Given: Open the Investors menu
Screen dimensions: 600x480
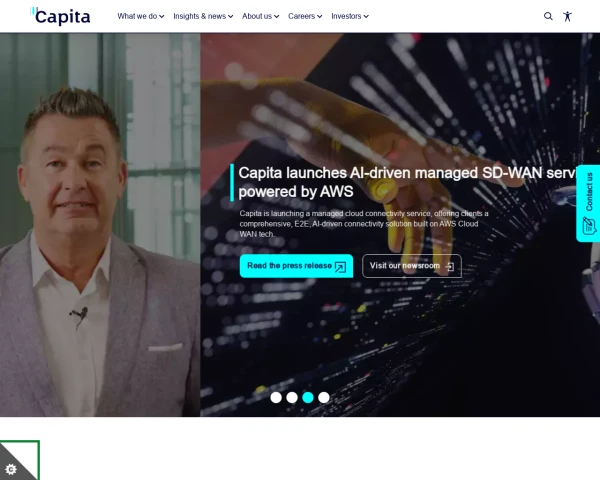Looking at the screenshot, I should coord(350,16).
